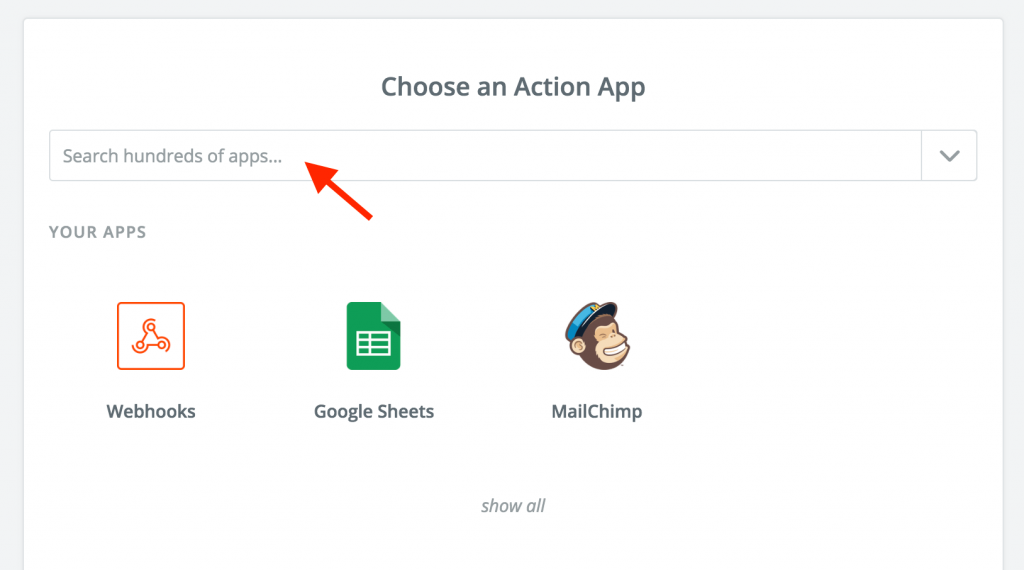This screenshot has width=1024, height=570.
Task: Click the folded corner of Sheets icon
Action: [391, 311]
